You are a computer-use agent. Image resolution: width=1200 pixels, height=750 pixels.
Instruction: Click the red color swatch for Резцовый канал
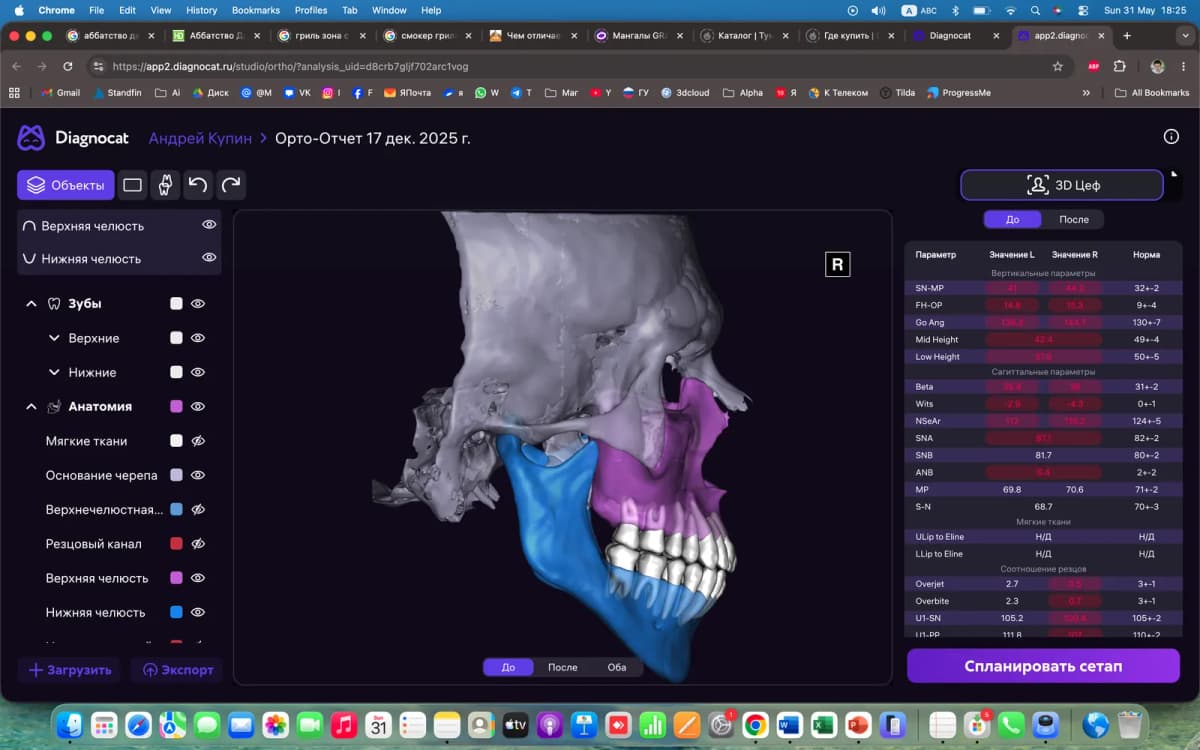176,544
